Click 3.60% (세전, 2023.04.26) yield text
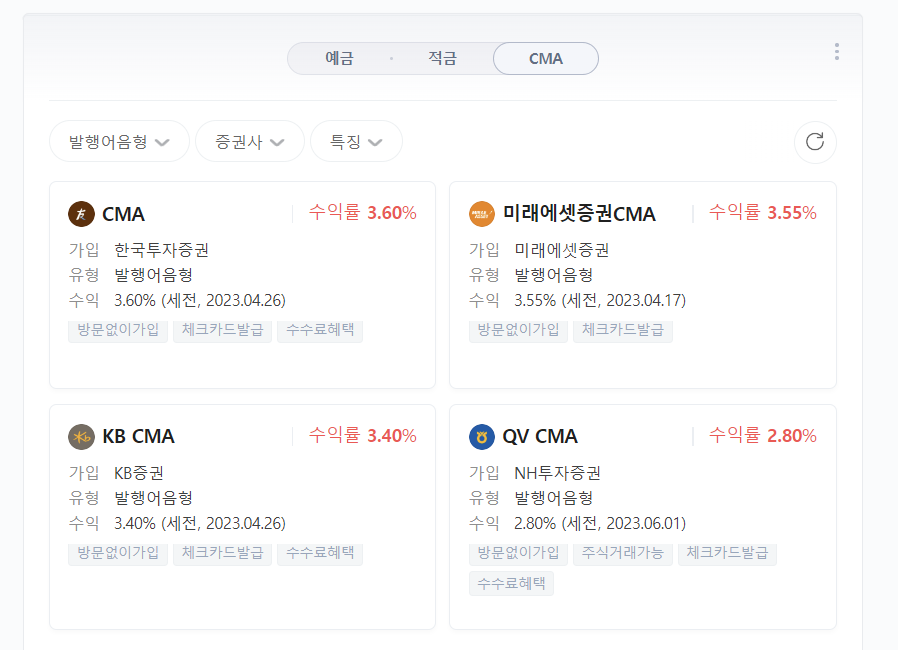This screenshot has height=650, width=898. (200, 301)
